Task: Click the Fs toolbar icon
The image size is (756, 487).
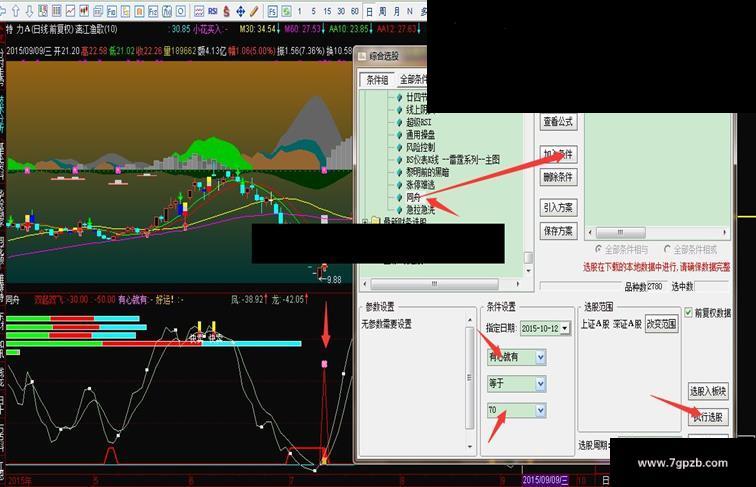Action: tap(272, 11)
